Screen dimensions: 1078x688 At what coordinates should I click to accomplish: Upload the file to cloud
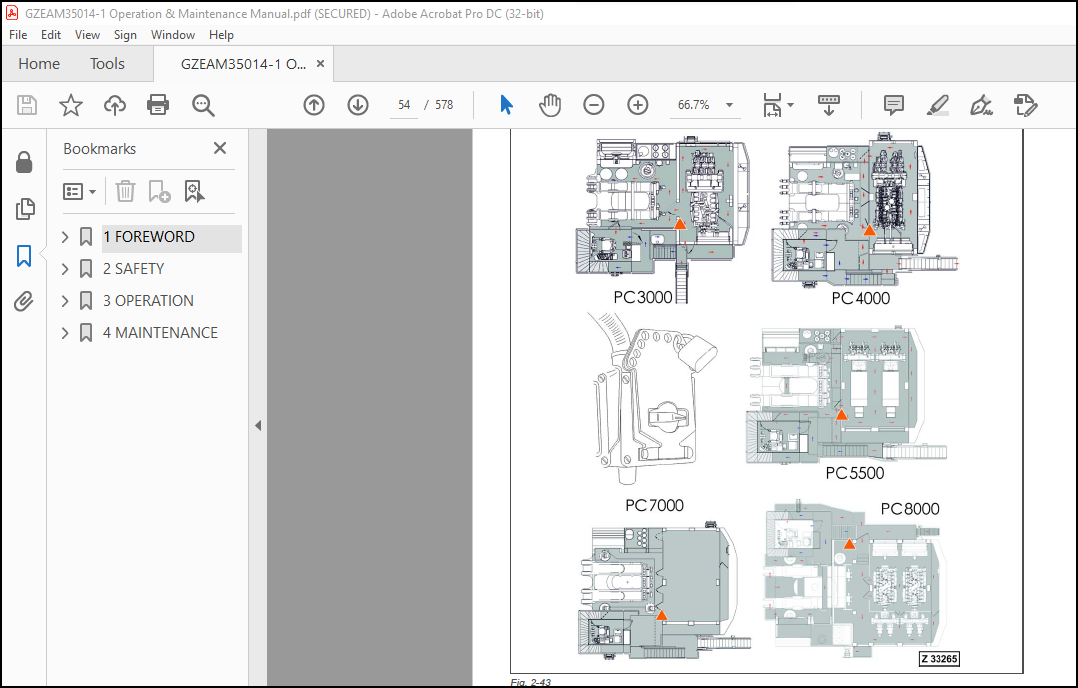pos(115,105)
